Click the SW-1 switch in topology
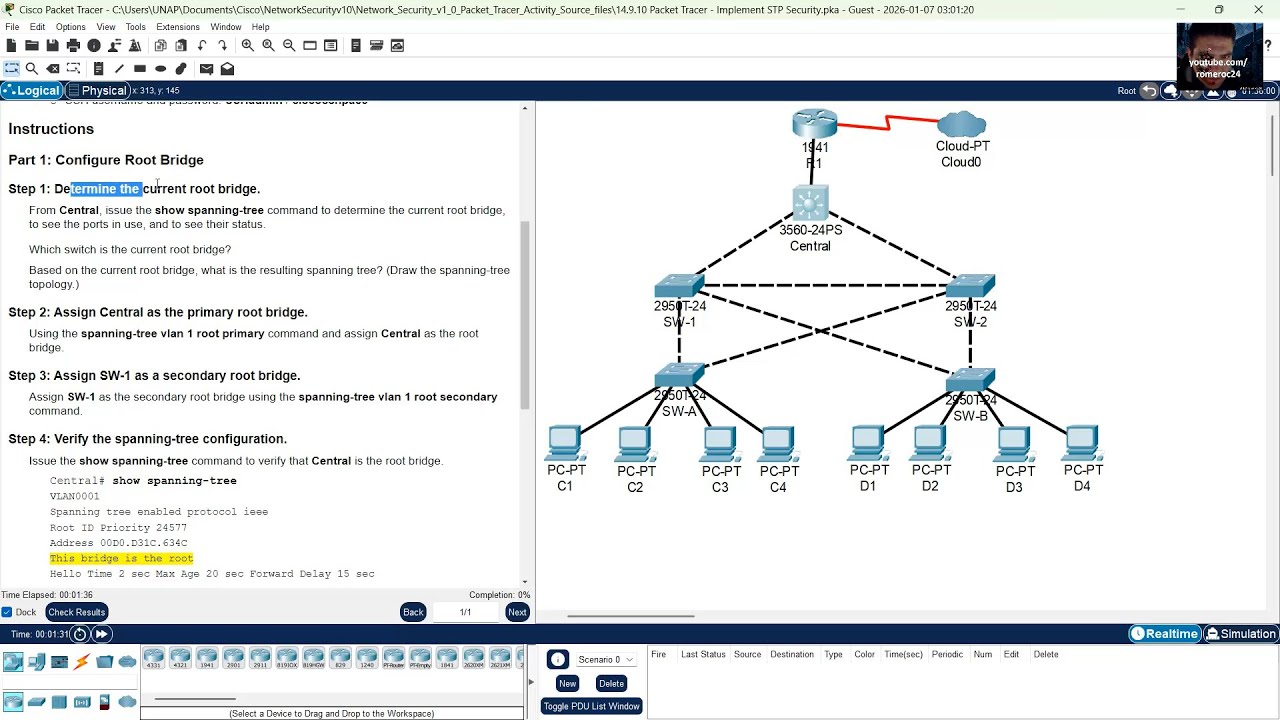 679,287
